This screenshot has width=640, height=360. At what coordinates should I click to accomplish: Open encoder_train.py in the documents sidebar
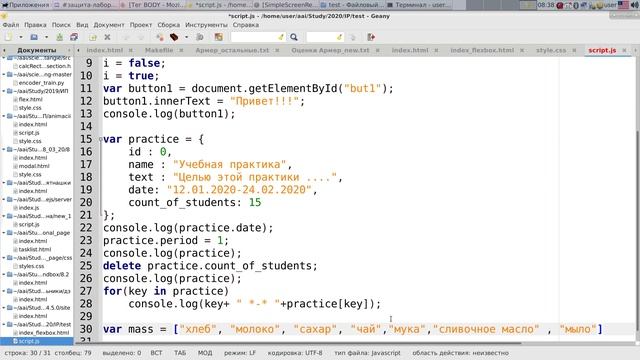tap(41, 82)
